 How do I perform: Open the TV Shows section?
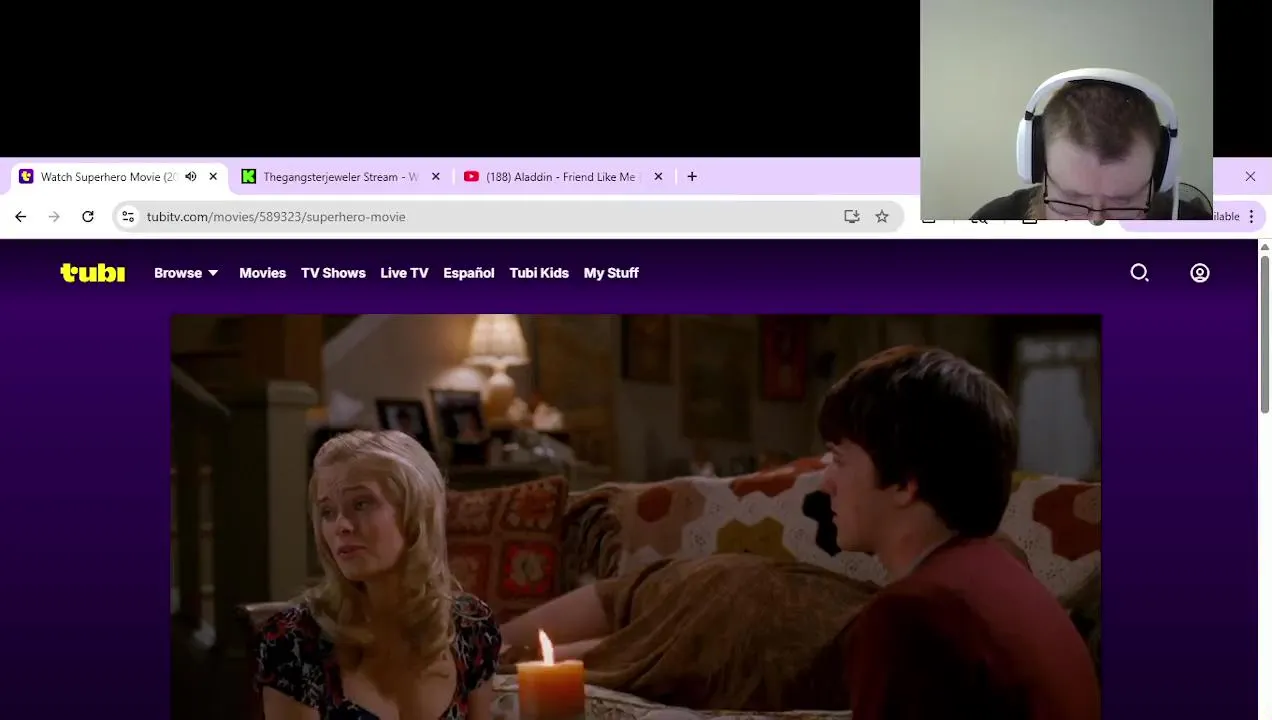(x=333, y=273)
